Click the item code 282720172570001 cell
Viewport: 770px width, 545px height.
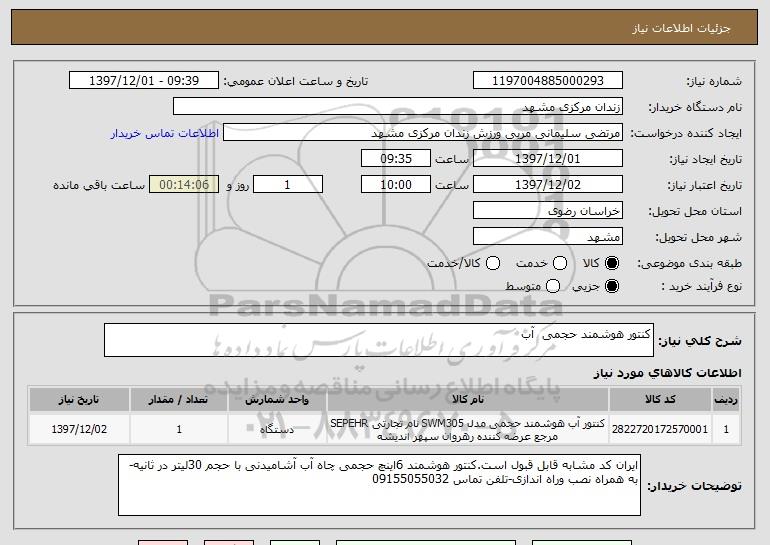click(660, 429)
